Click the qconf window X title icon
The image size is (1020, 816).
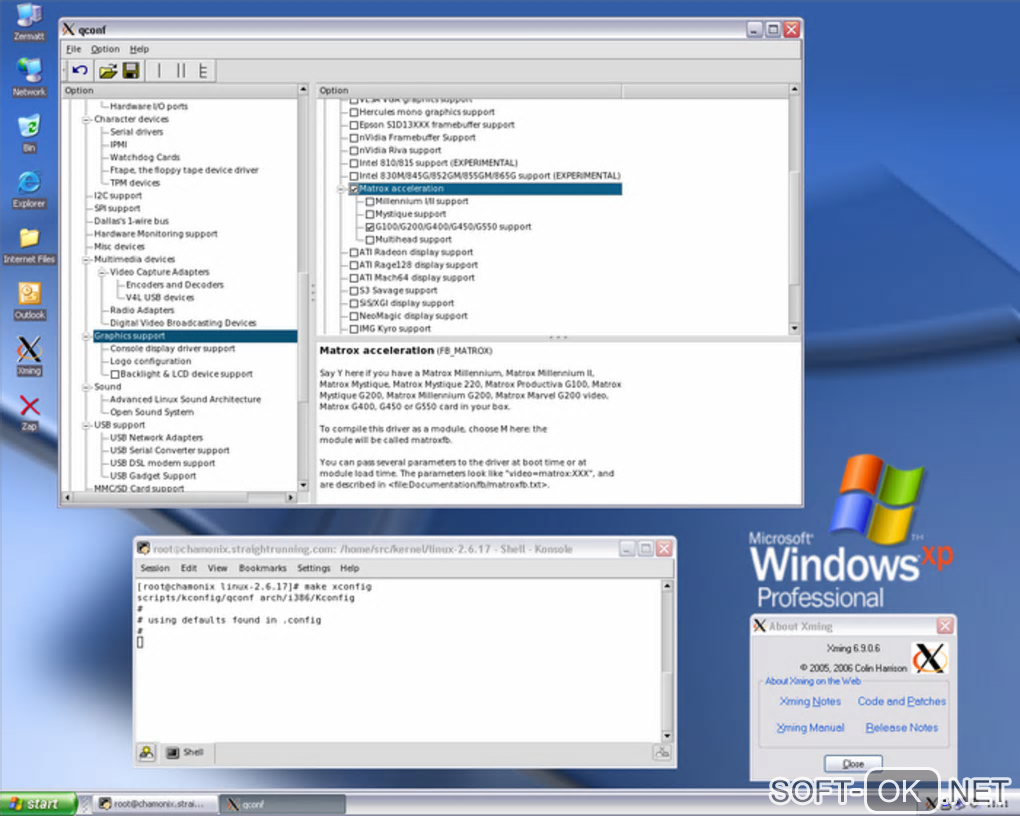click(68, 29)
